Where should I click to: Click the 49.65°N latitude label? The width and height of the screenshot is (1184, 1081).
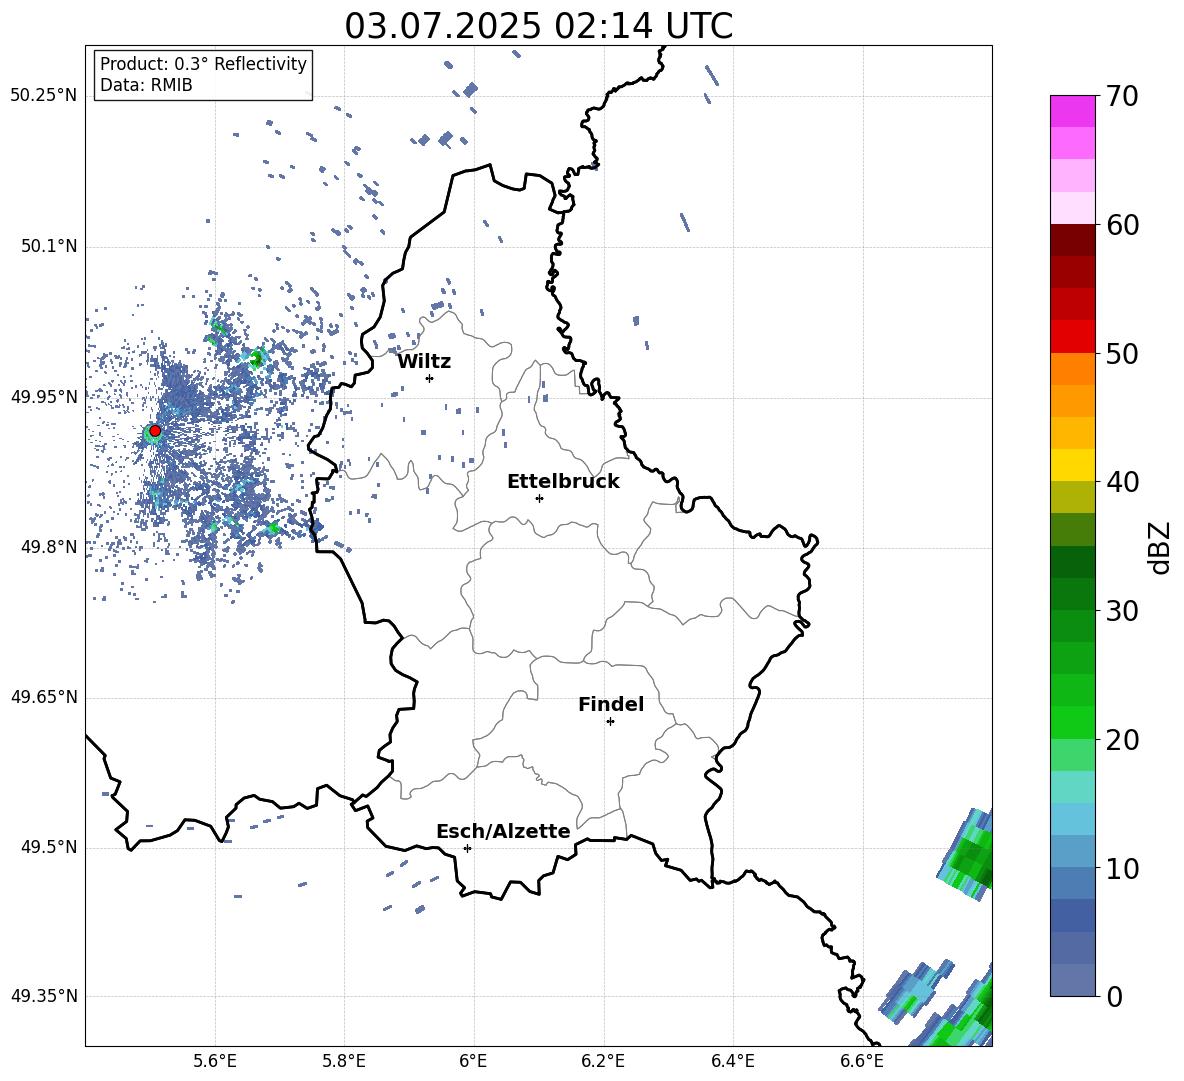(x=44, y=697)
